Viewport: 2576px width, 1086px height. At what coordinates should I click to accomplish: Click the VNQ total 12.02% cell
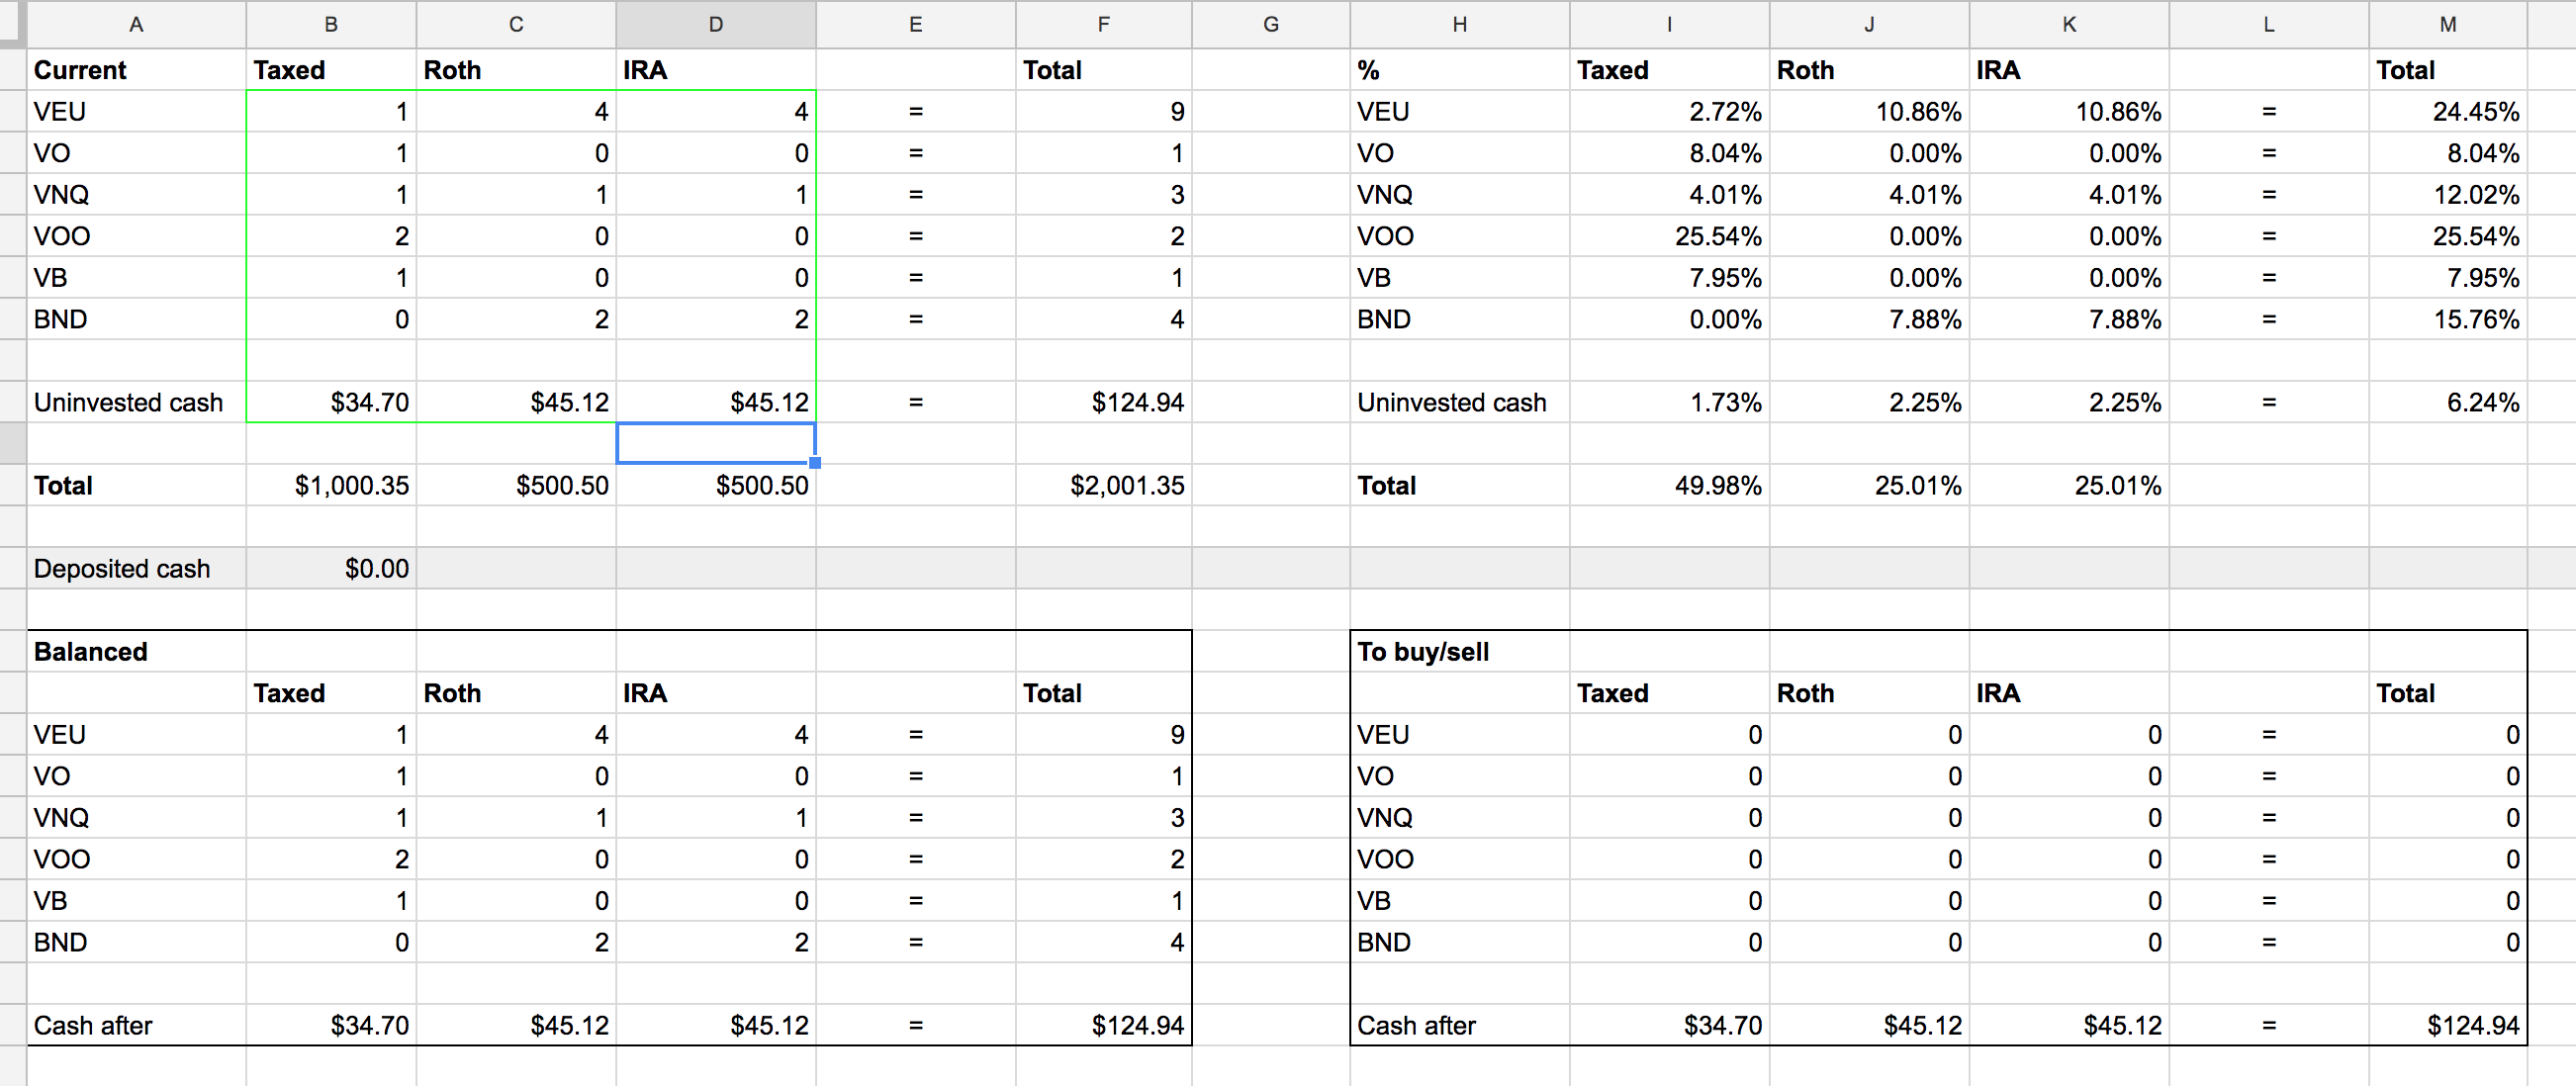2448,194
